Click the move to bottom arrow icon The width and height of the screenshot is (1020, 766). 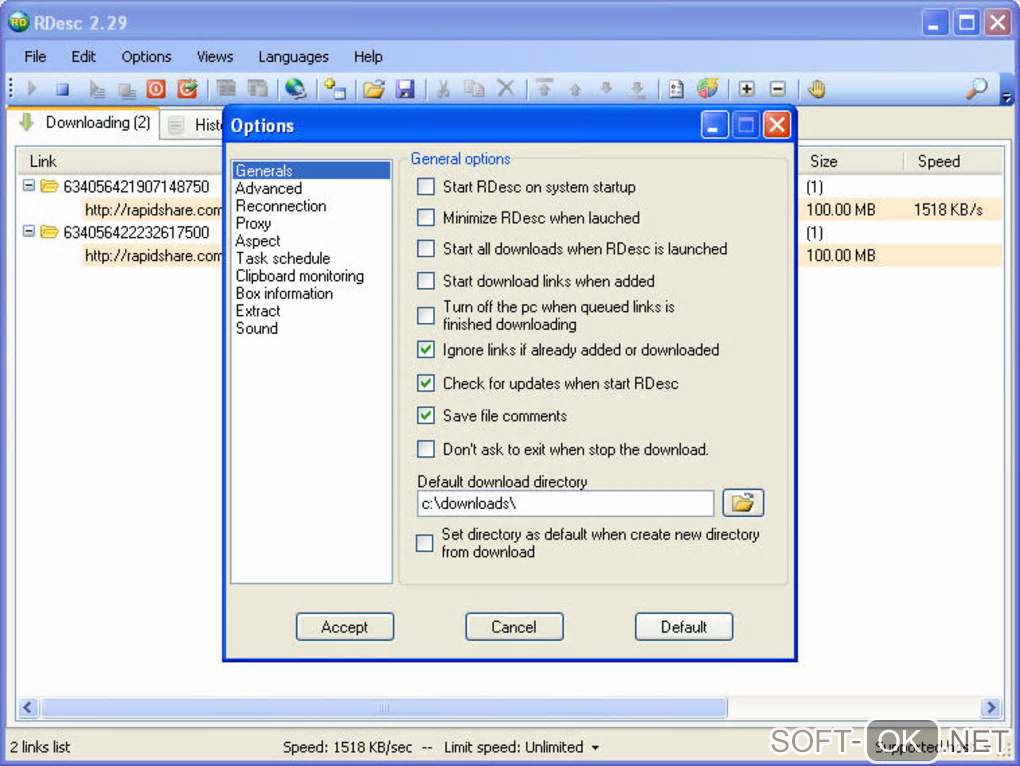point(638,89)
